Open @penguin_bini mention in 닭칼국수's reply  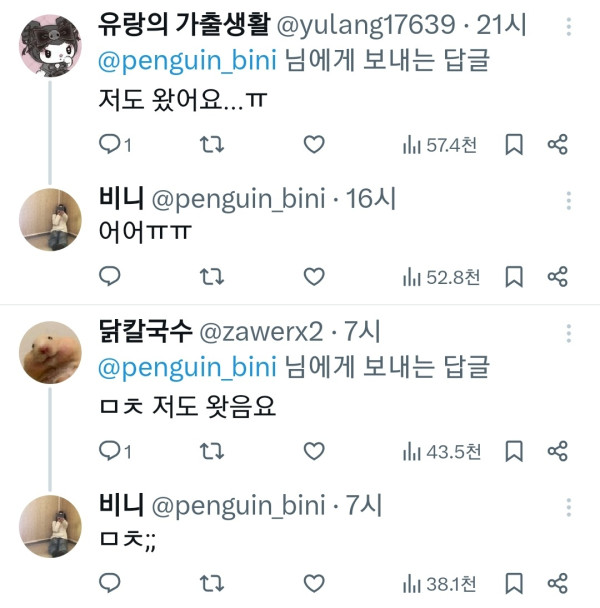tap(187, 367)
